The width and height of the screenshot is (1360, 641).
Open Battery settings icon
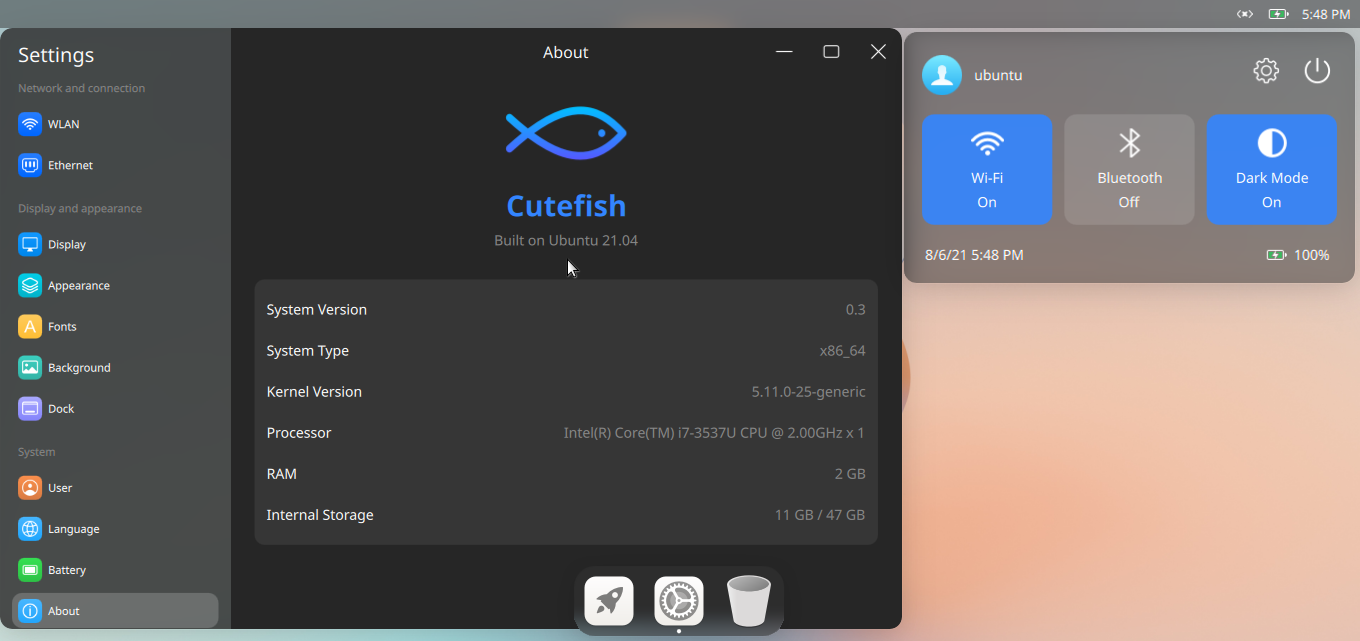[x=30, y=570]
